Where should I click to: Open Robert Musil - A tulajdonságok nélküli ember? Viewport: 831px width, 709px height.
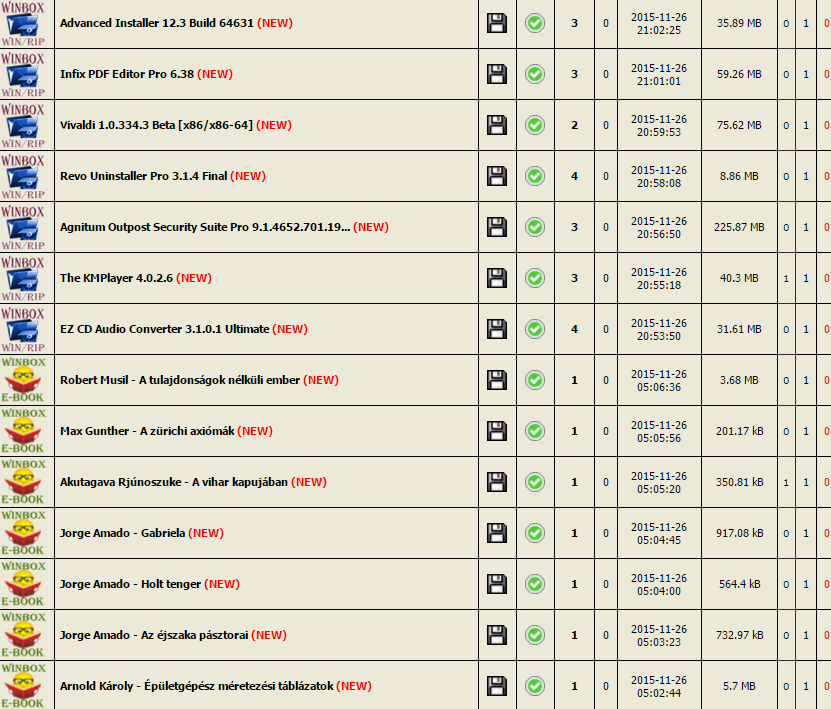click(180, 380)
